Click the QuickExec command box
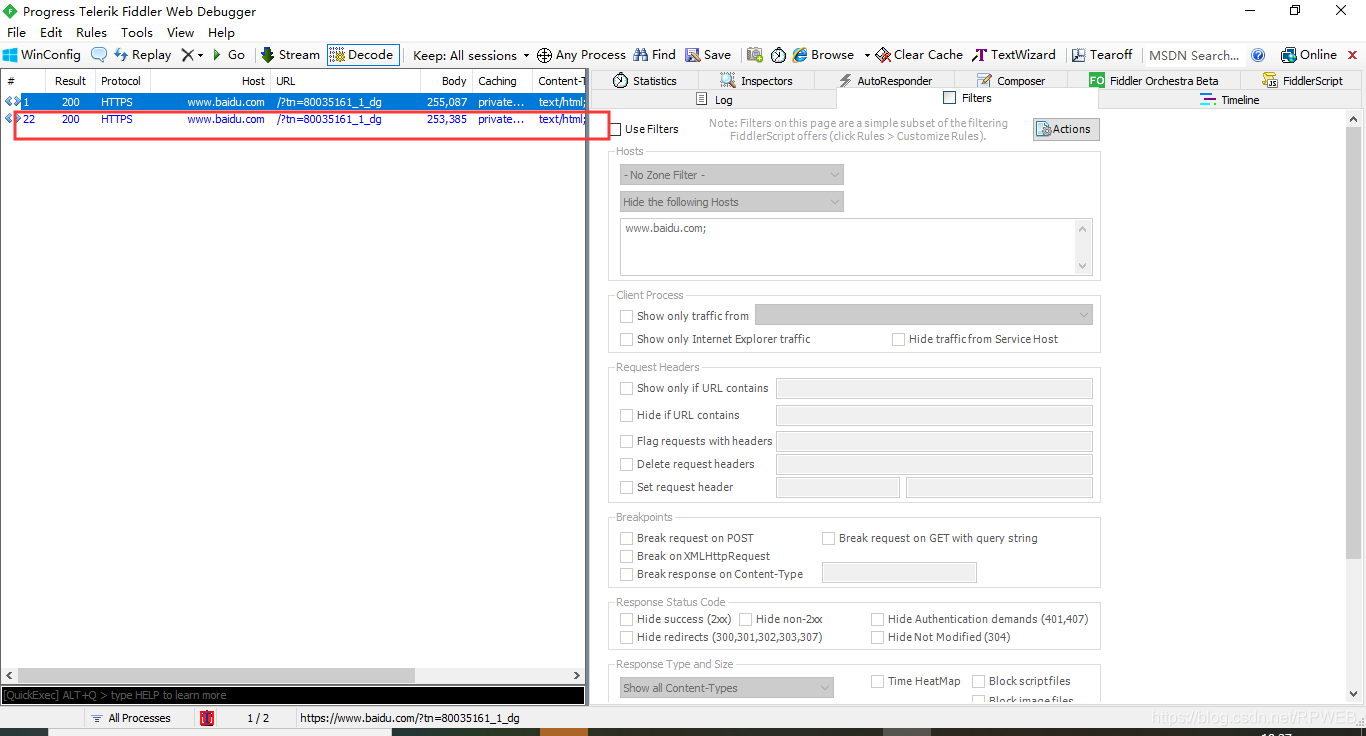The image size is (1366, 736). point(293,695)
